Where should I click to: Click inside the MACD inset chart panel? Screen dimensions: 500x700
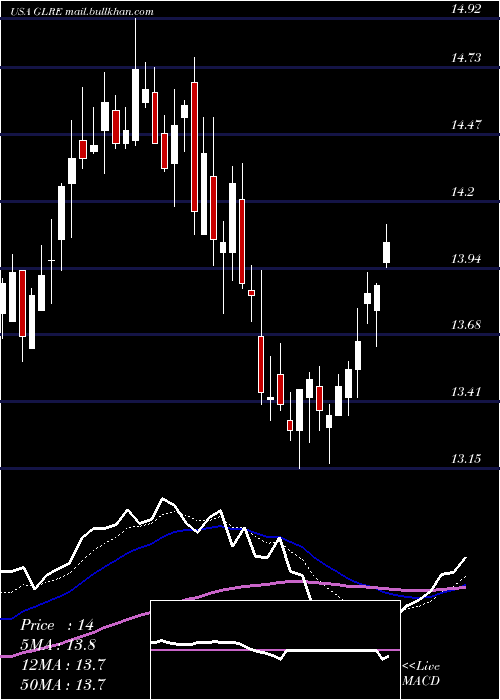point(275,650)
